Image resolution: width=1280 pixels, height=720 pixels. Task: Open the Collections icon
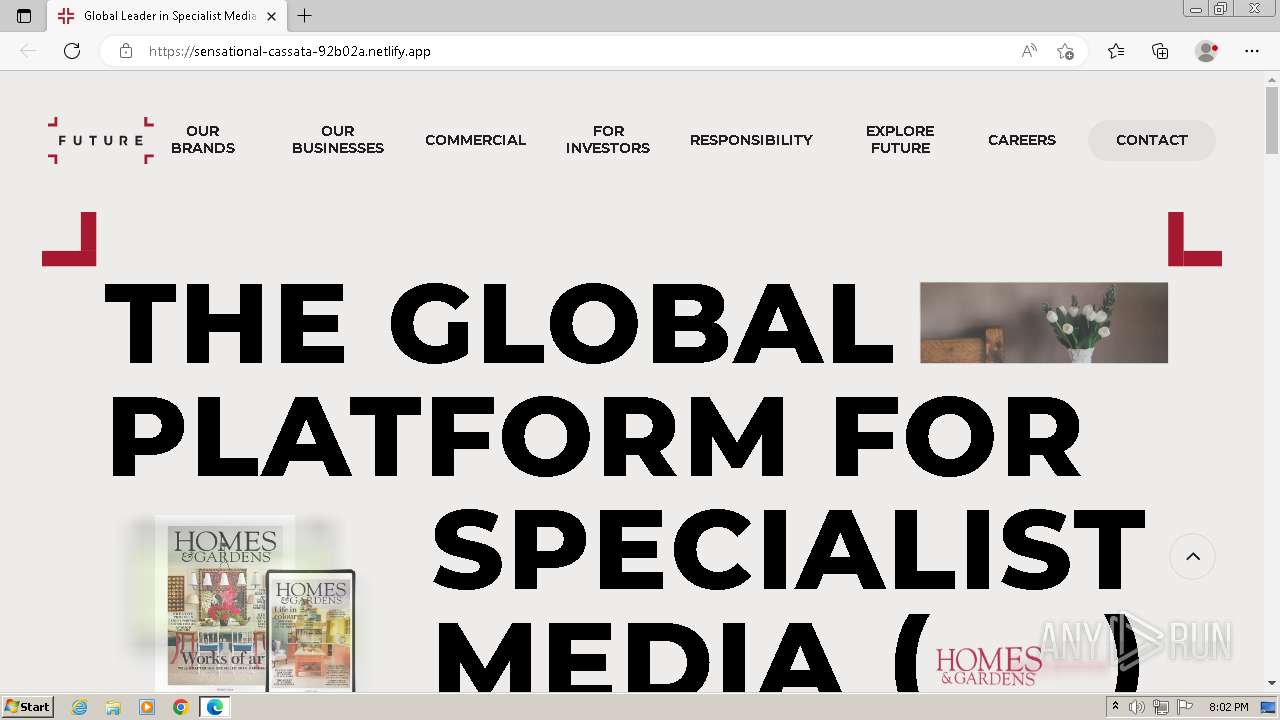point(1160,51)
